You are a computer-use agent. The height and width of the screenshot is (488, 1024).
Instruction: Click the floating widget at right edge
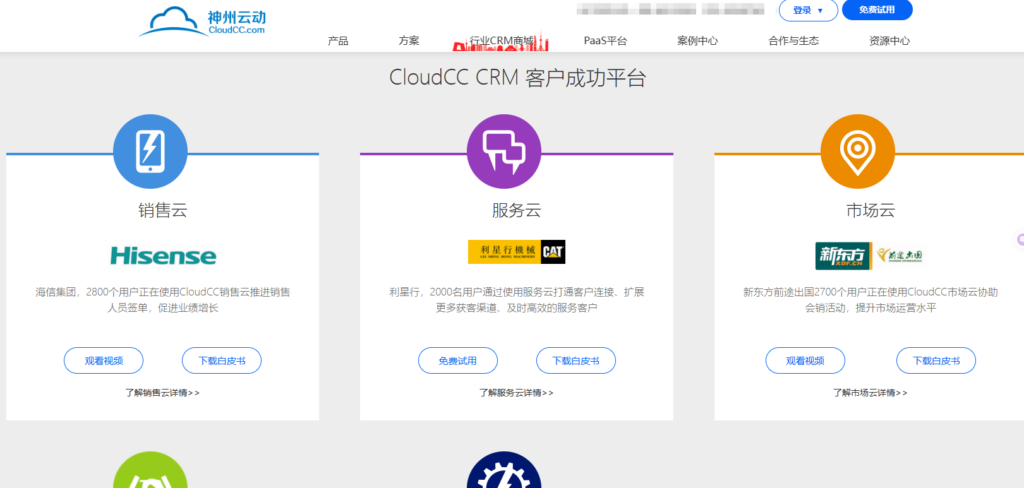tap(1019, 240)
